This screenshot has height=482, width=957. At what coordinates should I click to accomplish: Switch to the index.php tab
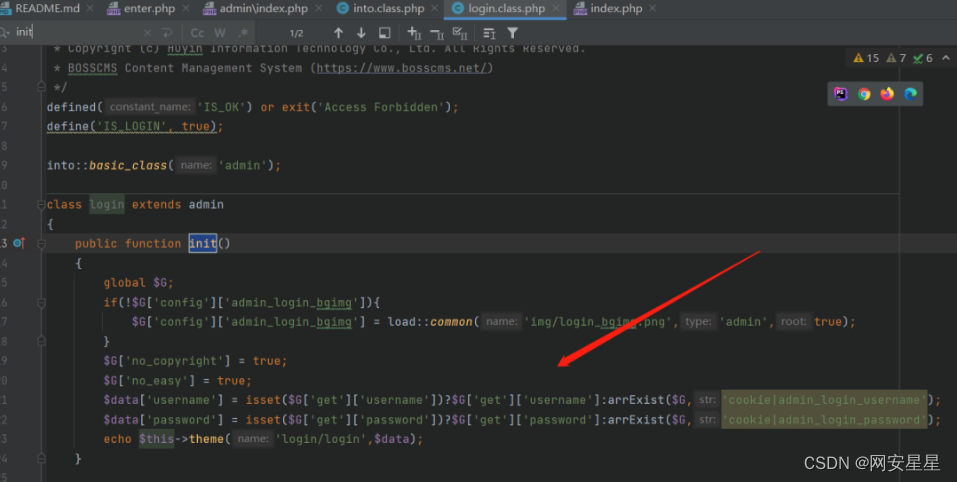[x=616, y=9]
